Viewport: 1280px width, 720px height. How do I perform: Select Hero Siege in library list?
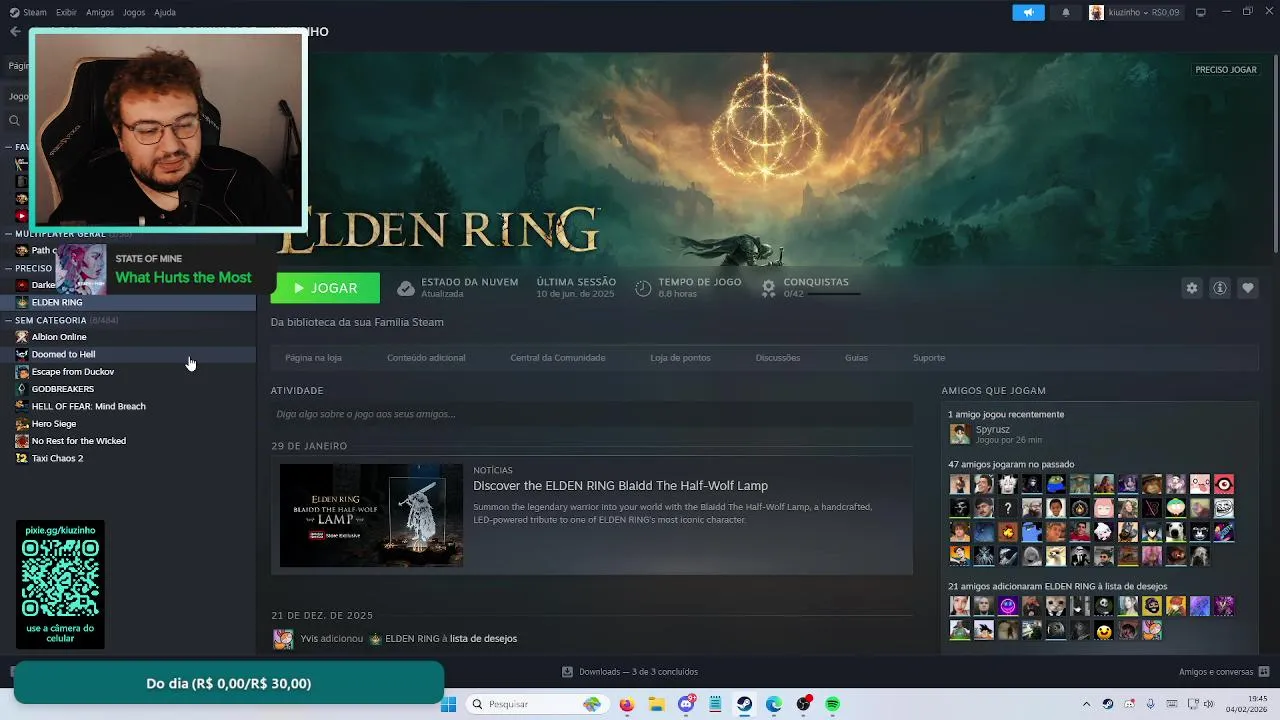(x=128, y=423)
